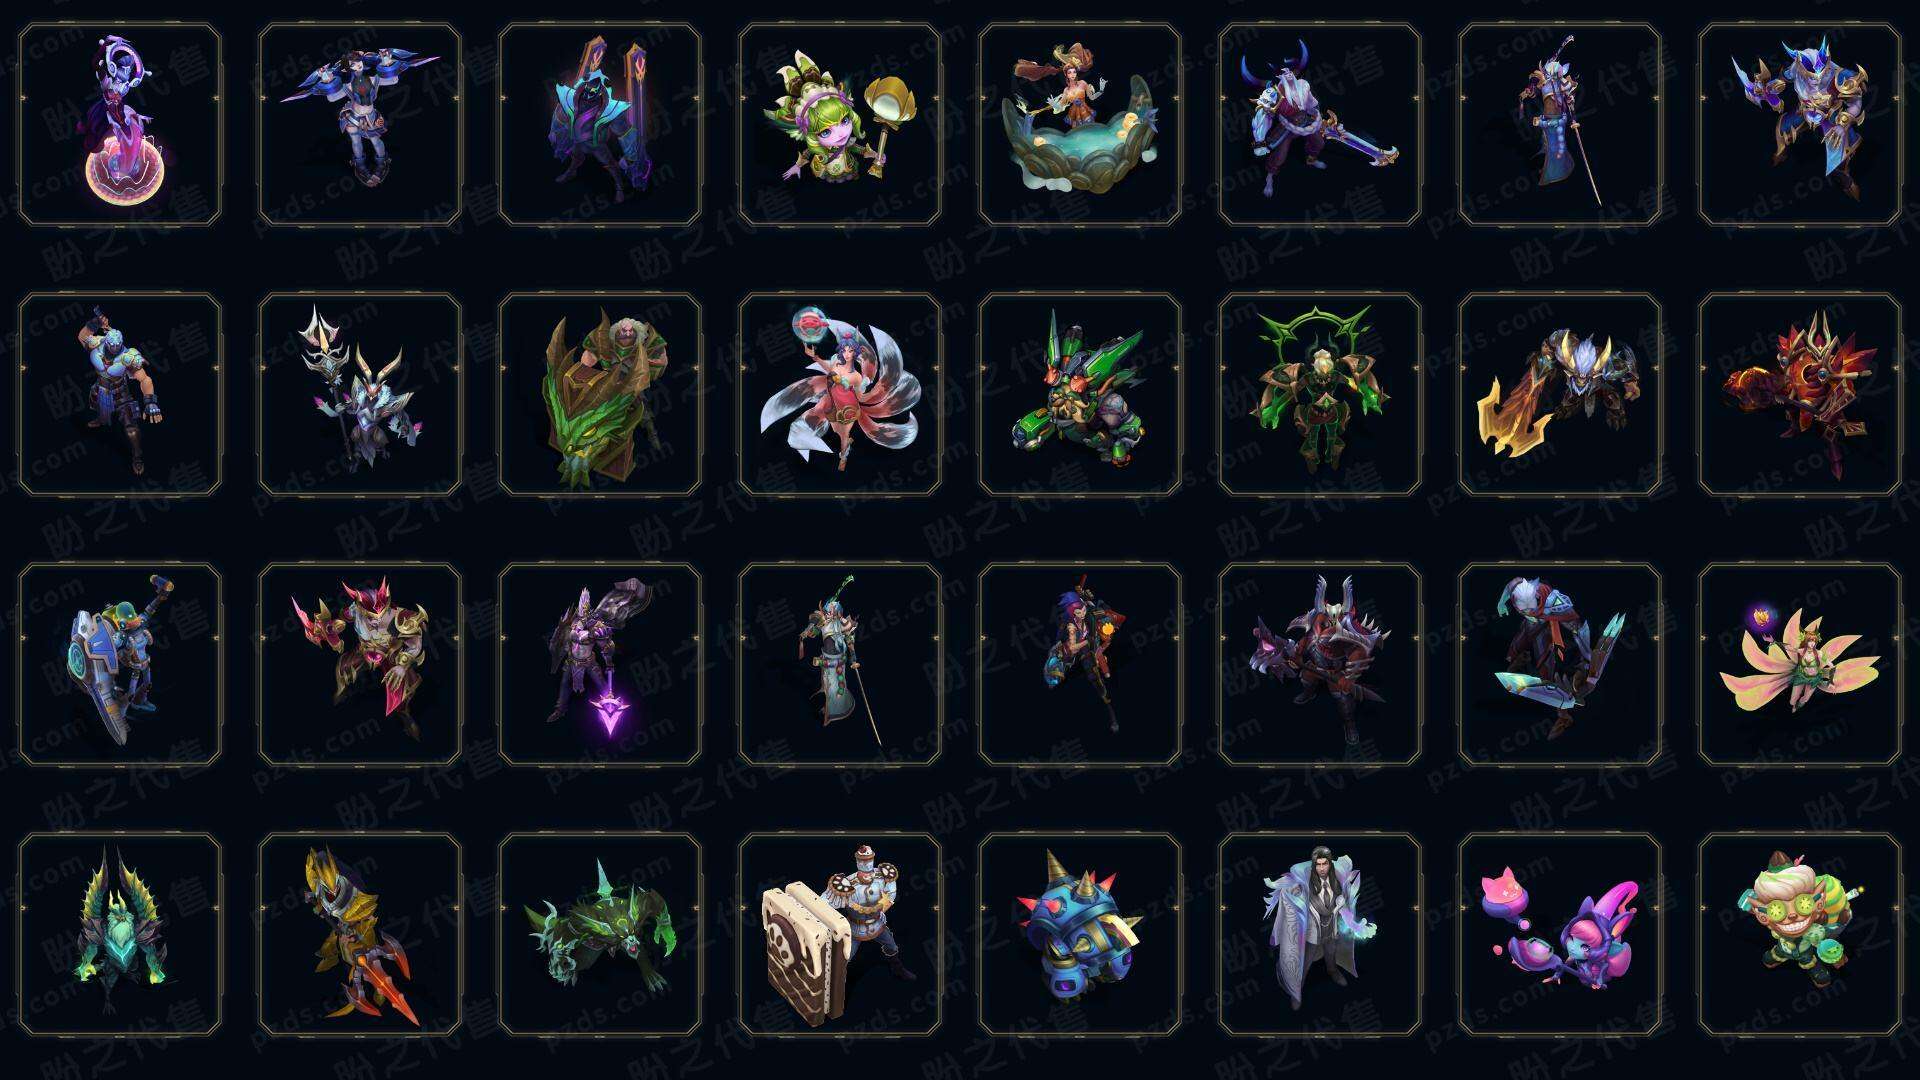Select the wooden dragon shield warrior skin

[x=600, y=394]
